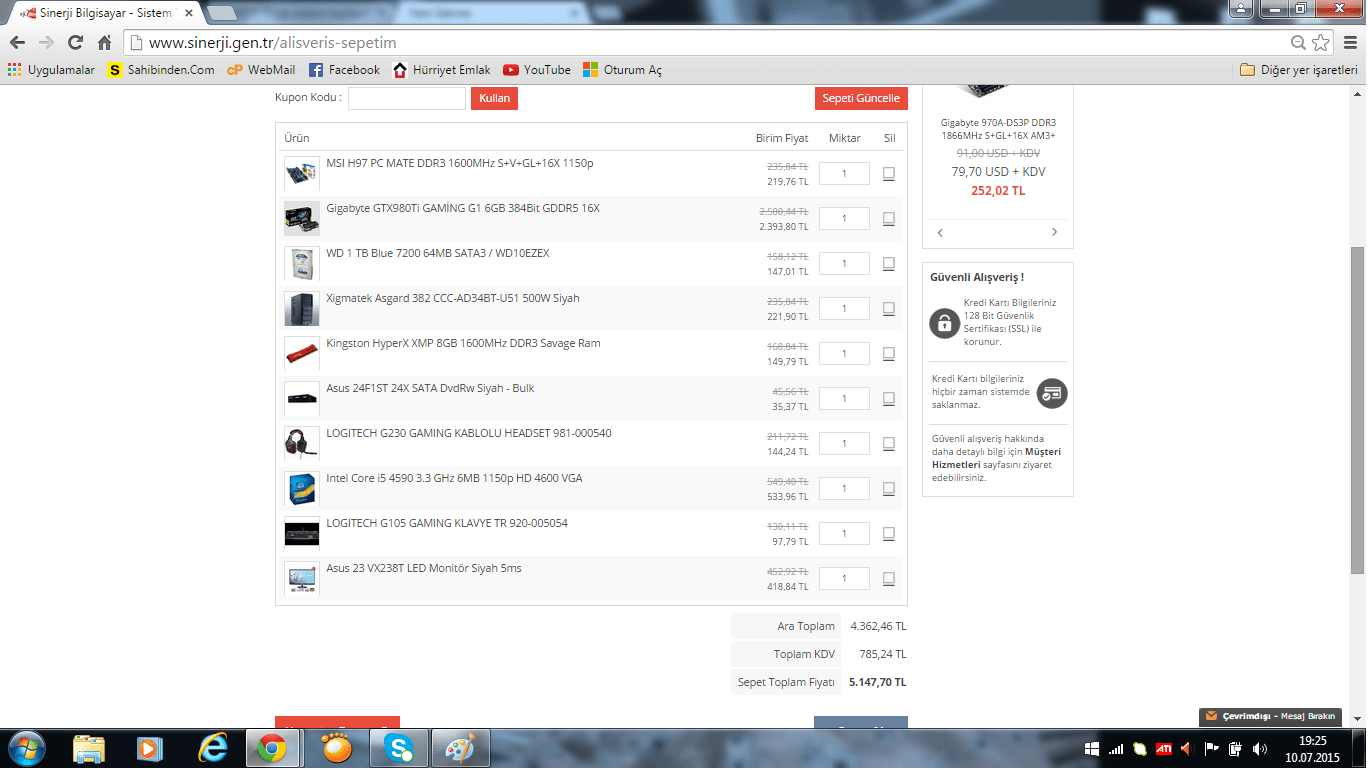The height and width of the screenshot is (770, 1368).
Task: Tick the Sil checkbox for Gigabyte GTX980Ti
Action: click(888, 218)
